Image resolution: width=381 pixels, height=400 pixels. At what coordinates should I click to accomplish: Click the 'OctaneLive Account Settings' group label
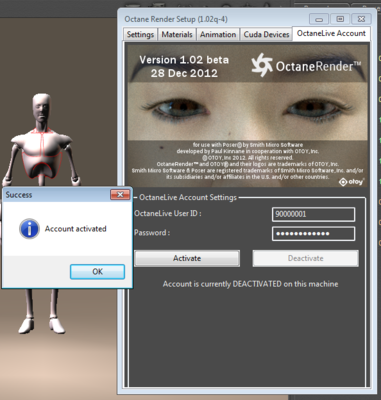click(188, 197)
